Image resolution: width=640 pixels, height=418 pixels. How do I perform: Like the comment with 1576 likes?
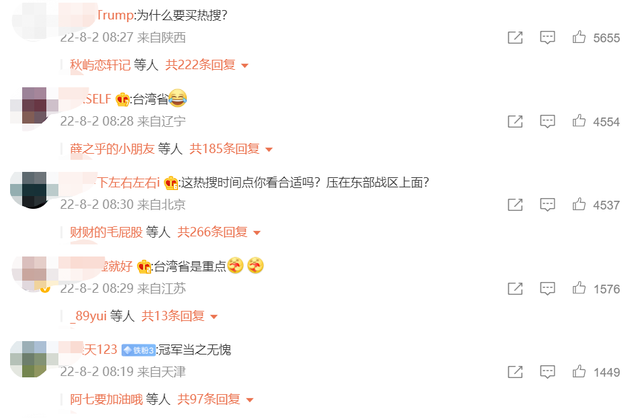point(579,288)
